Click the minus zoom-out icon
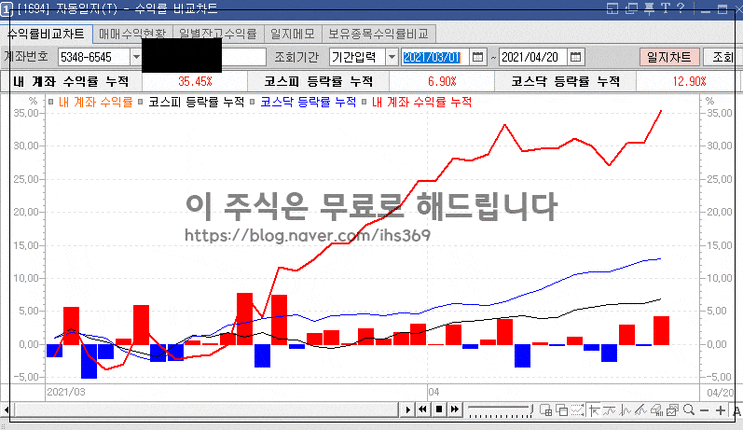743x430 pixels. click(705, 411)
